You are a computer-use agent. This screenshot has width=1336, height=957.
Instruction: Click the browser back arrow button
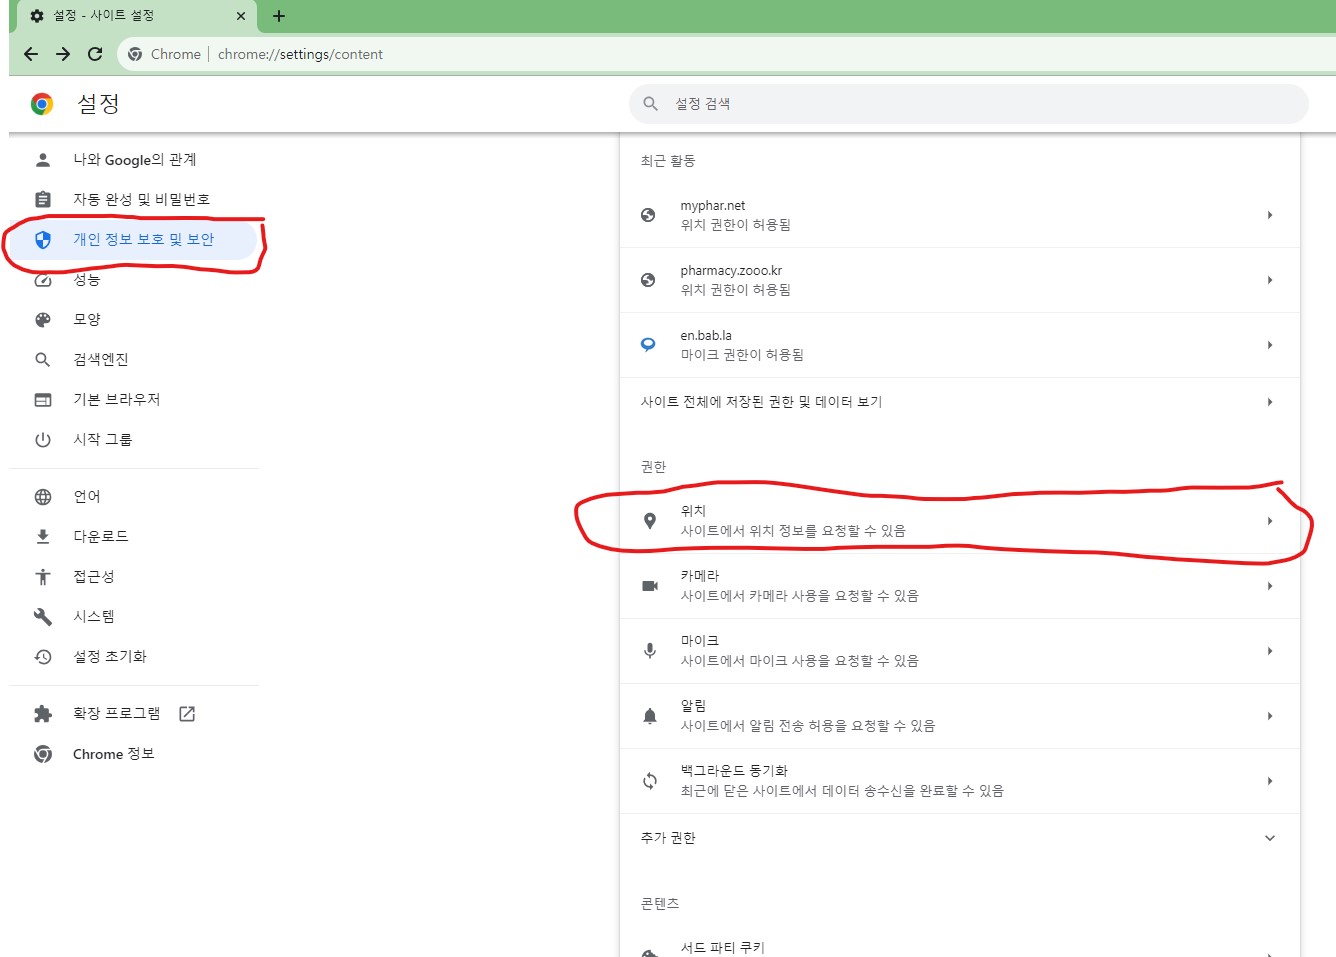[x=31, y=54]
